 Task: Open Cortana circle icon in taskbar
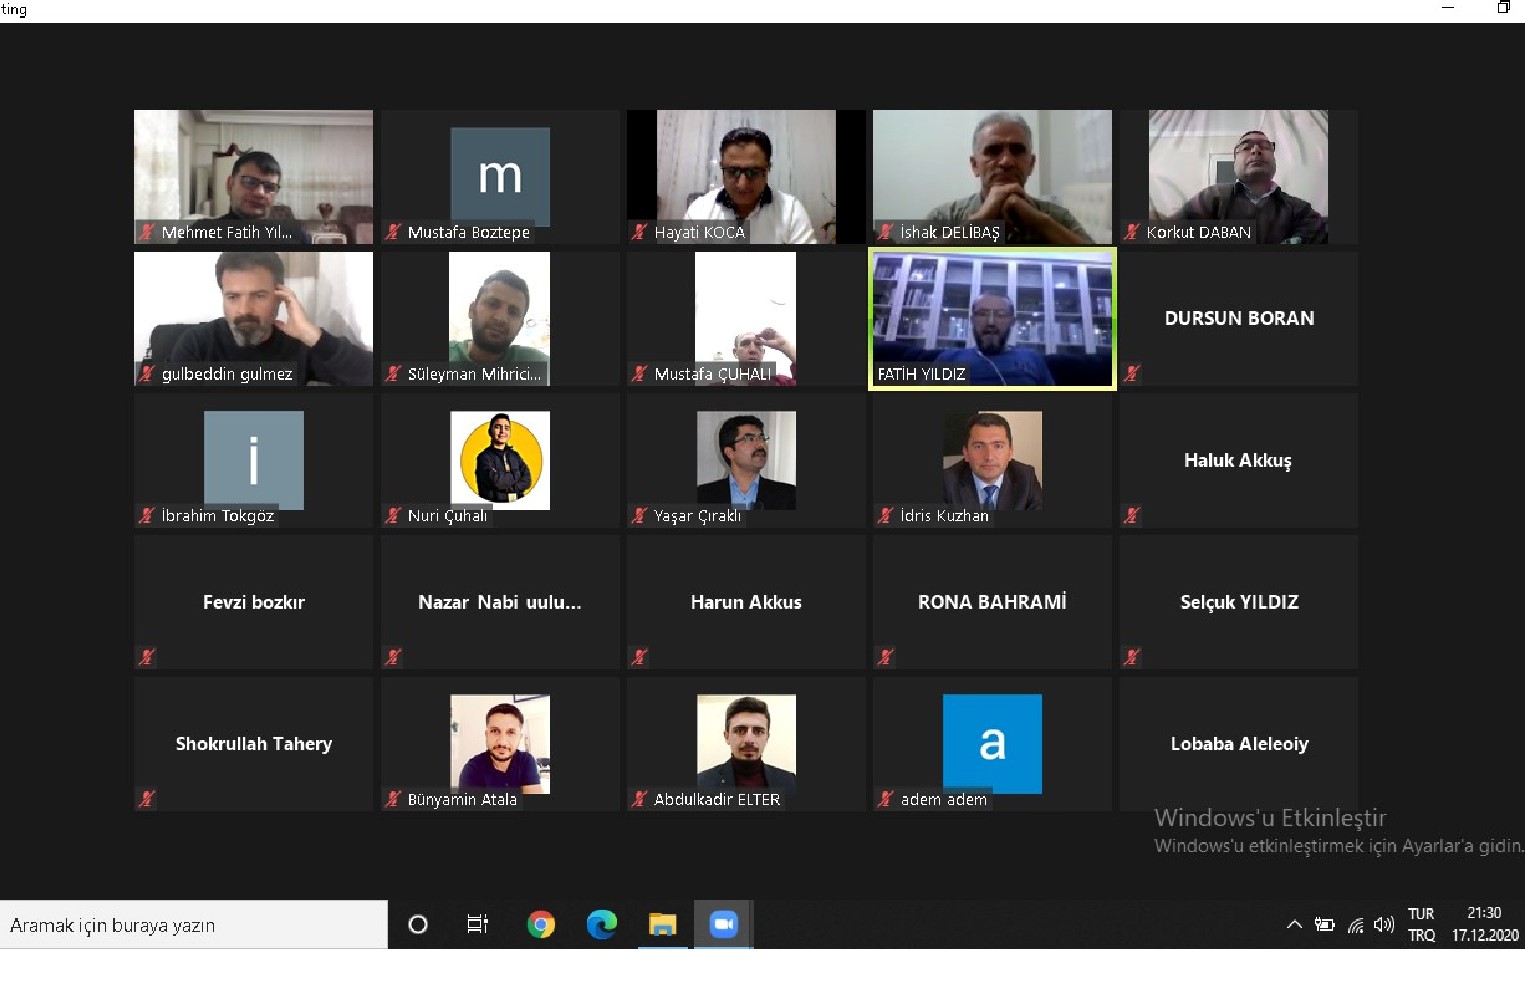(x=418, y=925)
